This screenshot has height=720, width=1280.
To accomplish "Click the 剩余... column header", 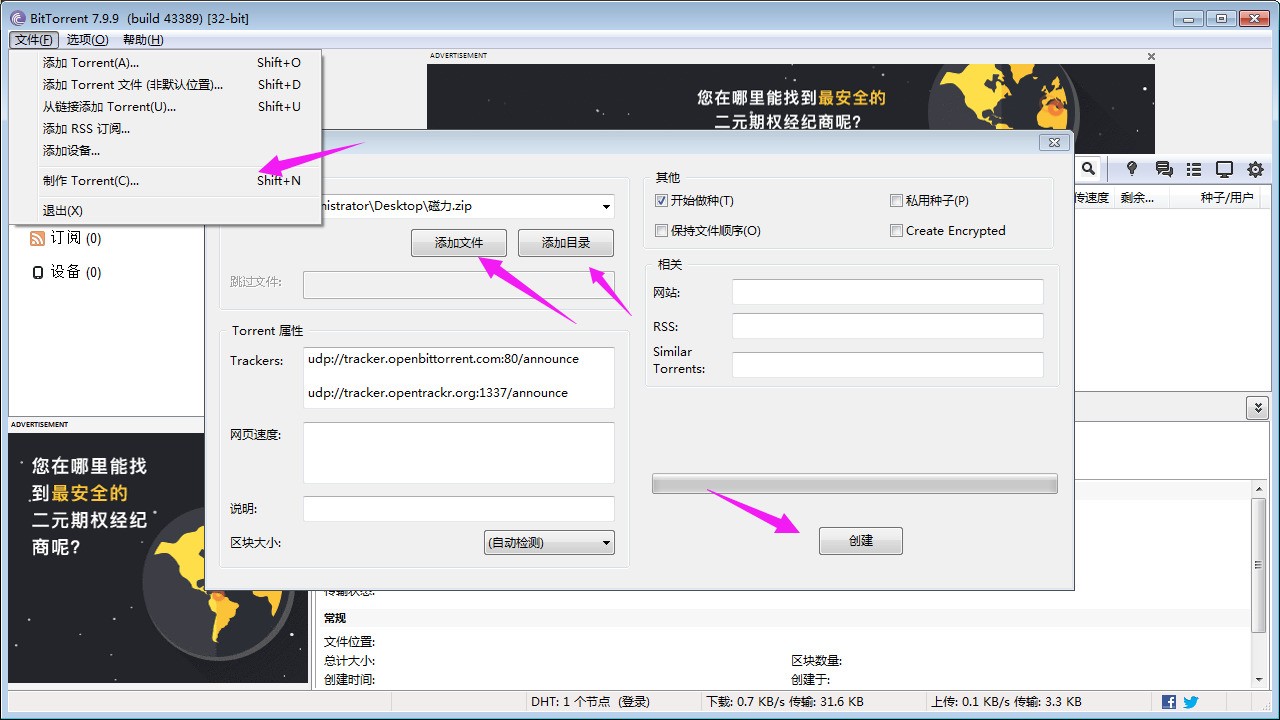I will [x=1137, y=198].
